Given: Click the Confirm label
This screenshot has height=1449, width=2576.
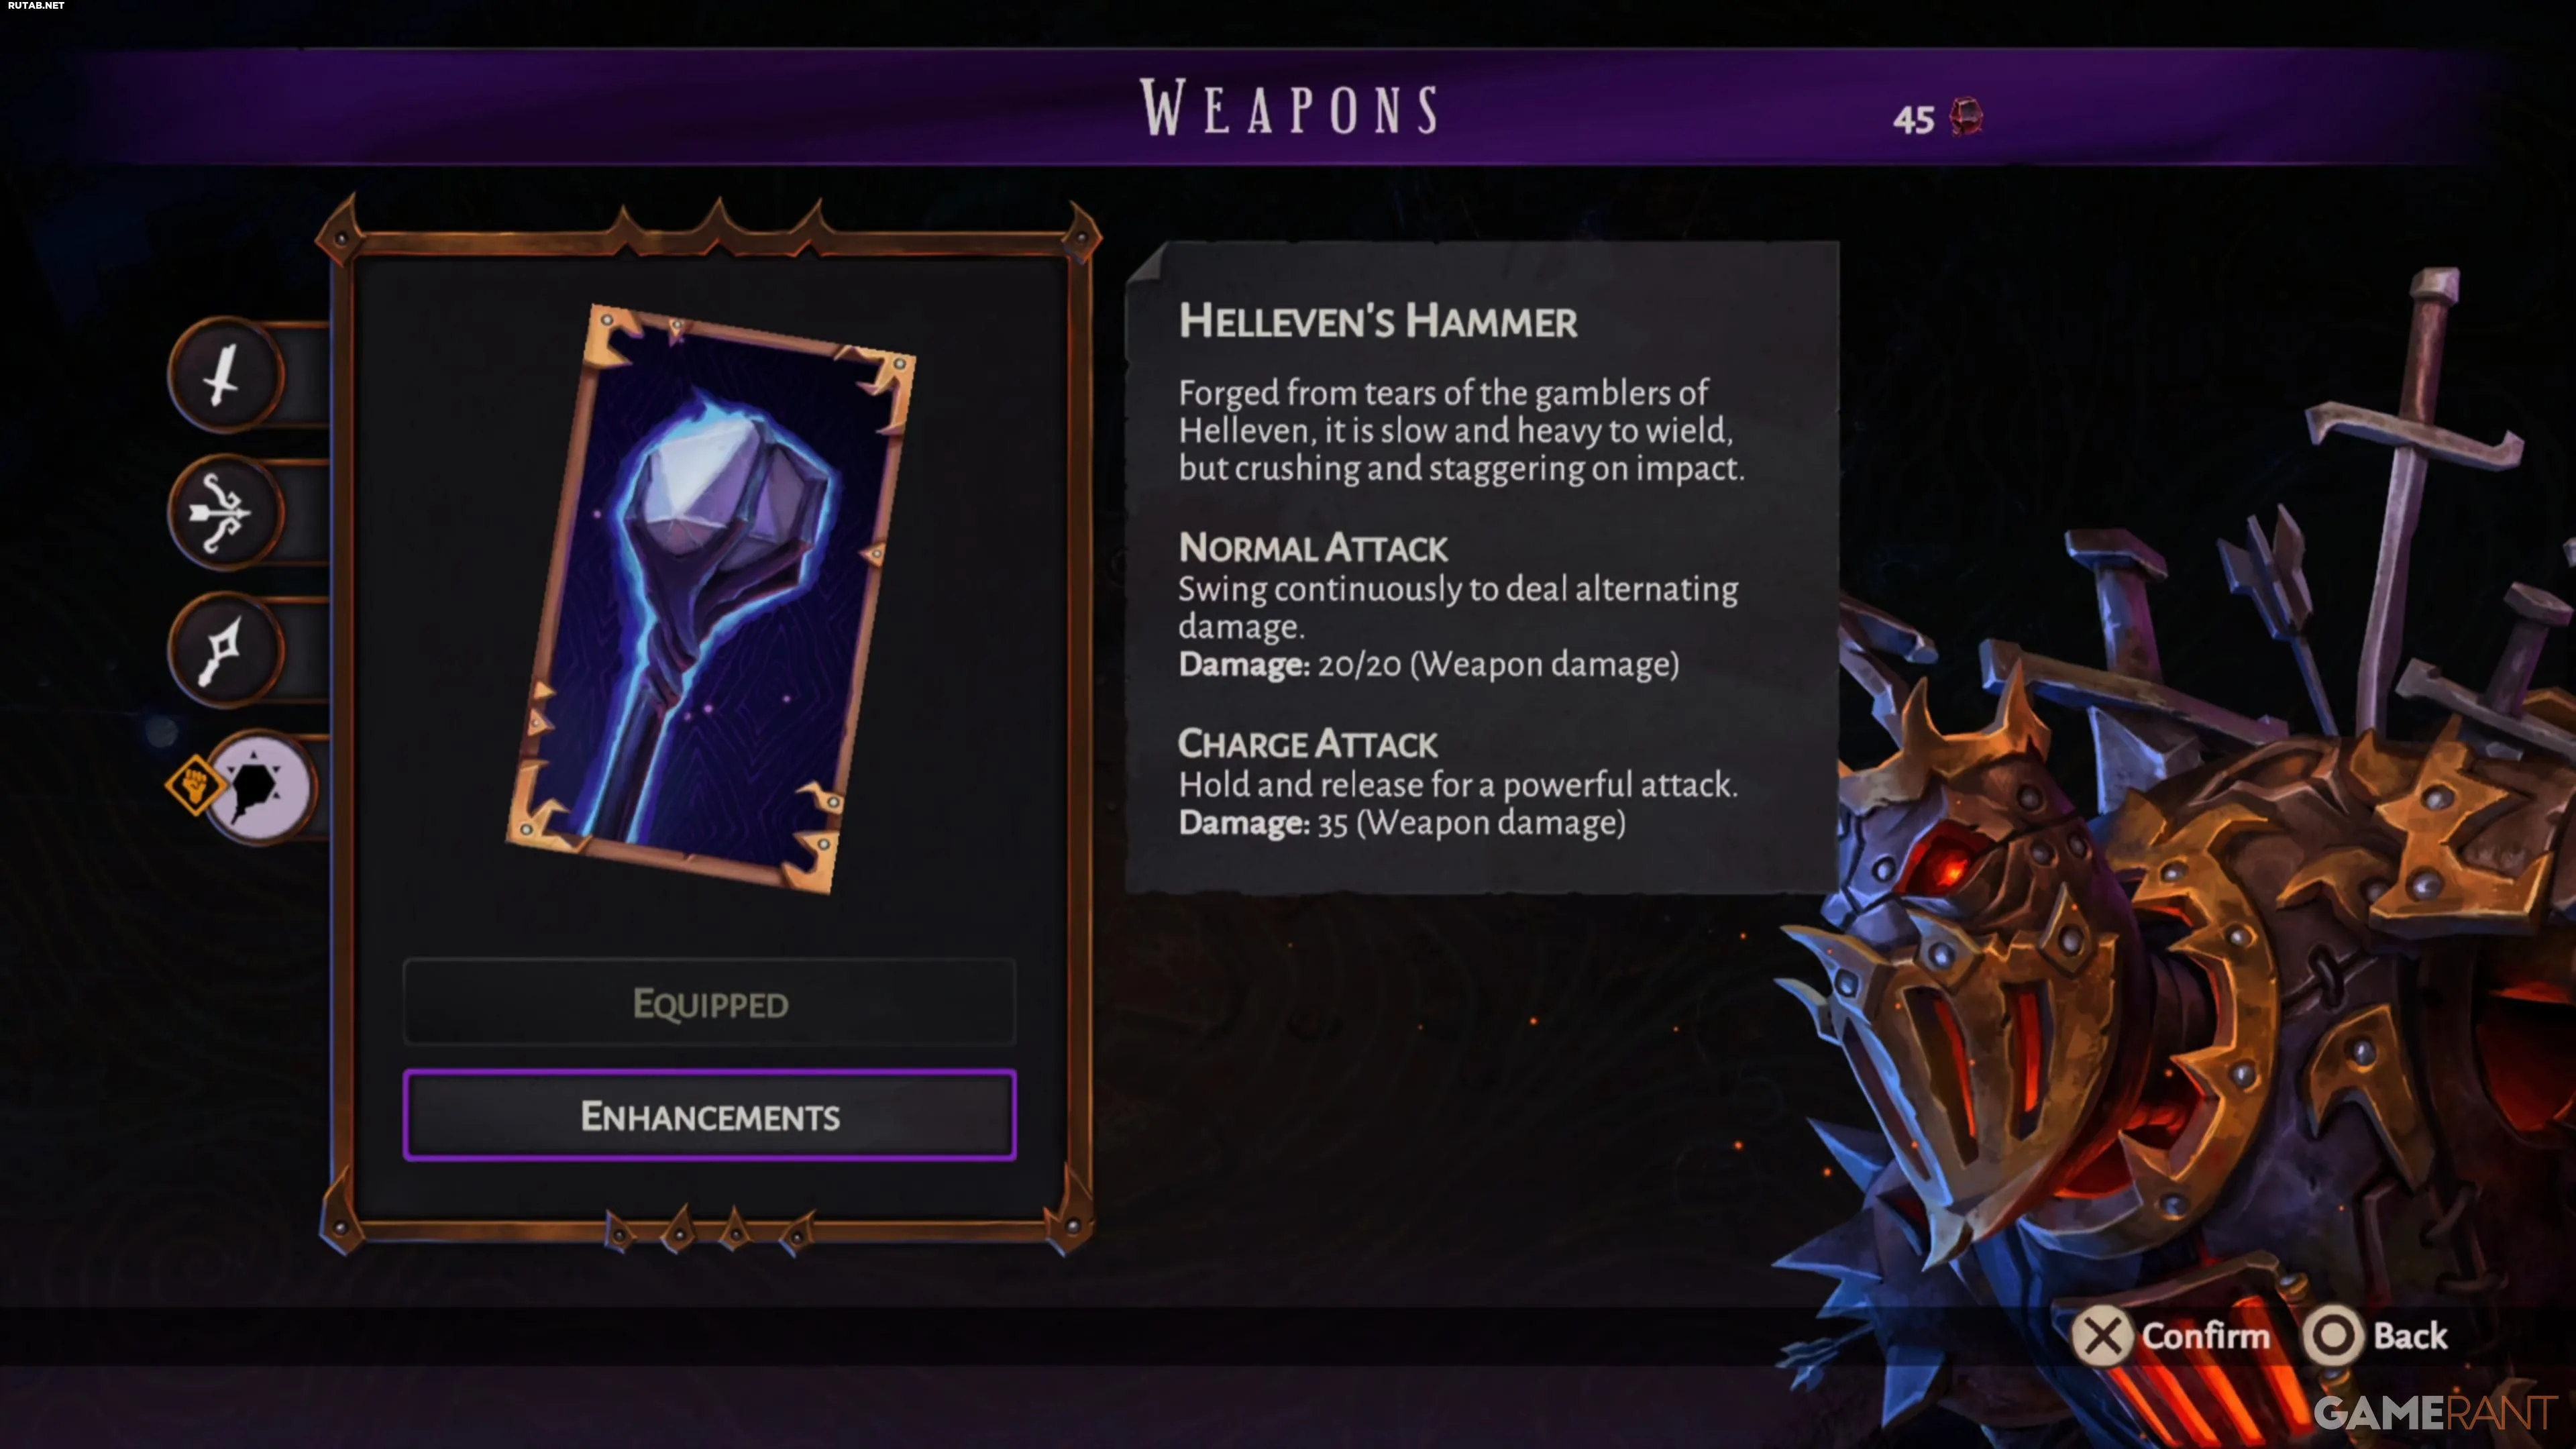Looking at the screenshot, I should point(2206,1336).
